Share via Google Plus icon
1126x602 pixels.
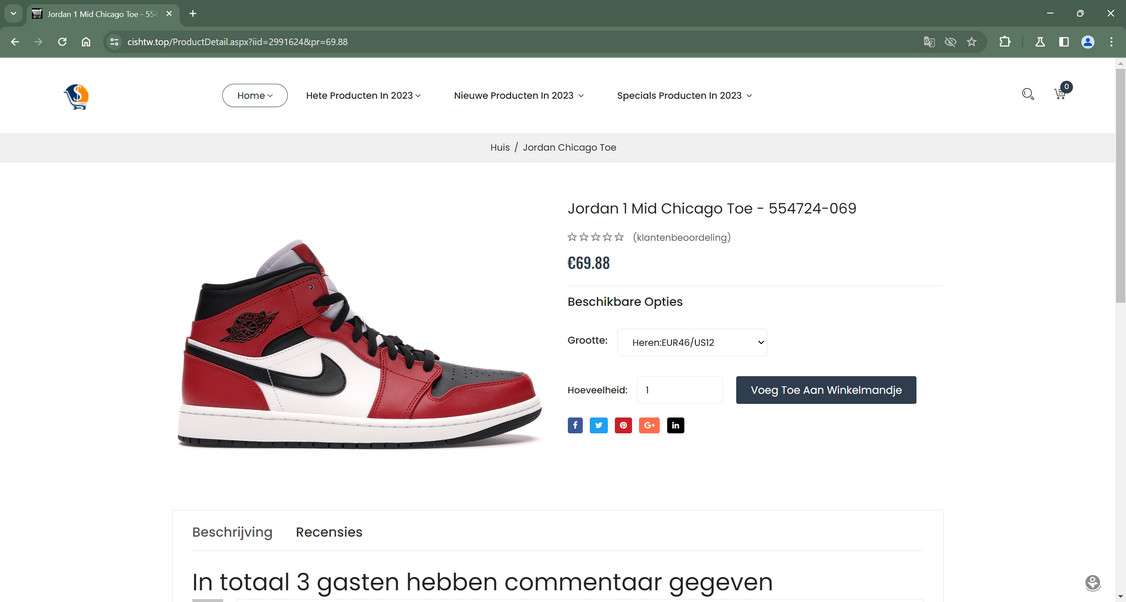click(x=649, y=425)
